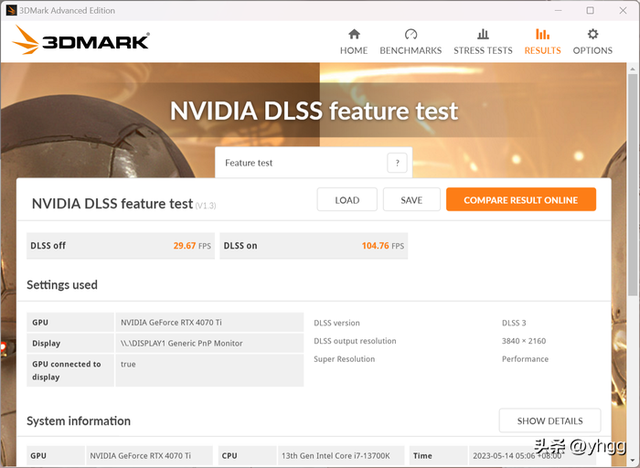Click the DLSS off 29.67 FPS score tile
Image resolution: width=640 pixels, height=468 pixels.
[x=120, y=246]
